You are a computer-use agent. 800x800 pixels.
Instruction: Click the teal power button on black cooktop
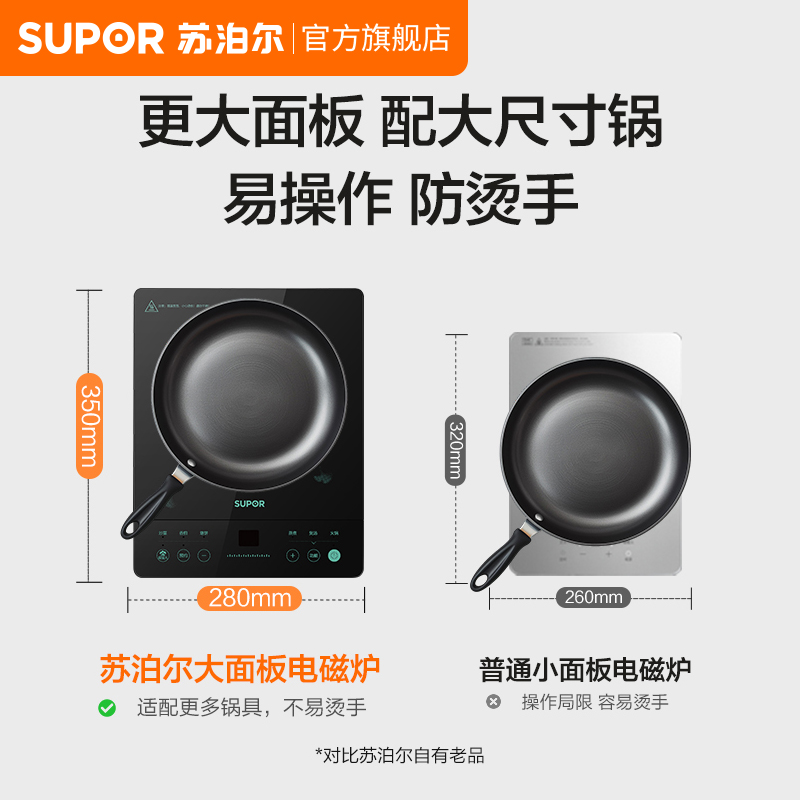334,555
